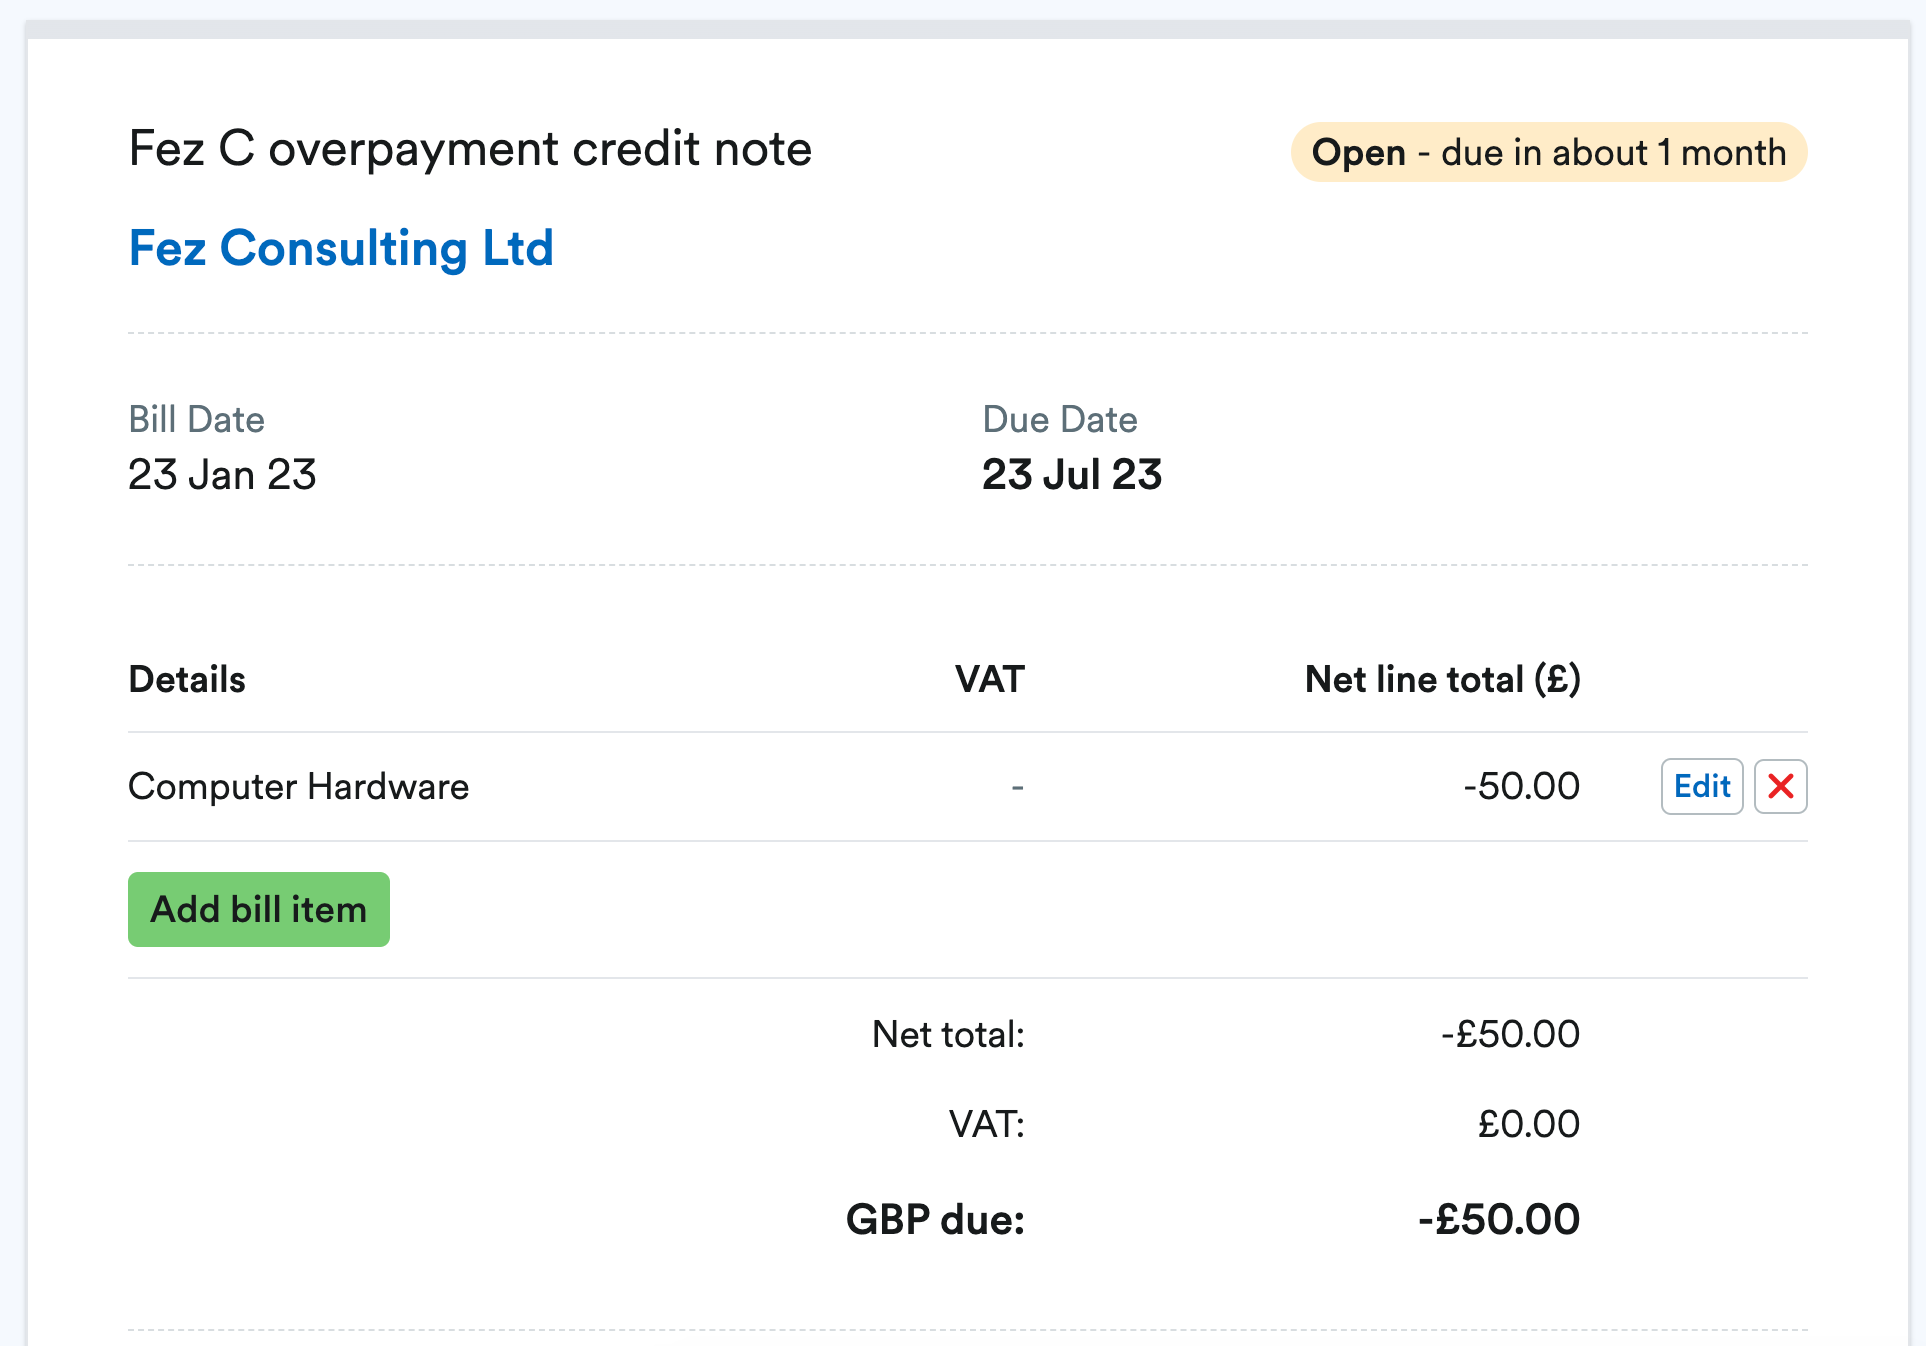Viewport: 1926px width, 1346px height.
Task: Click the Net line total header
Action: [1443, 679]
